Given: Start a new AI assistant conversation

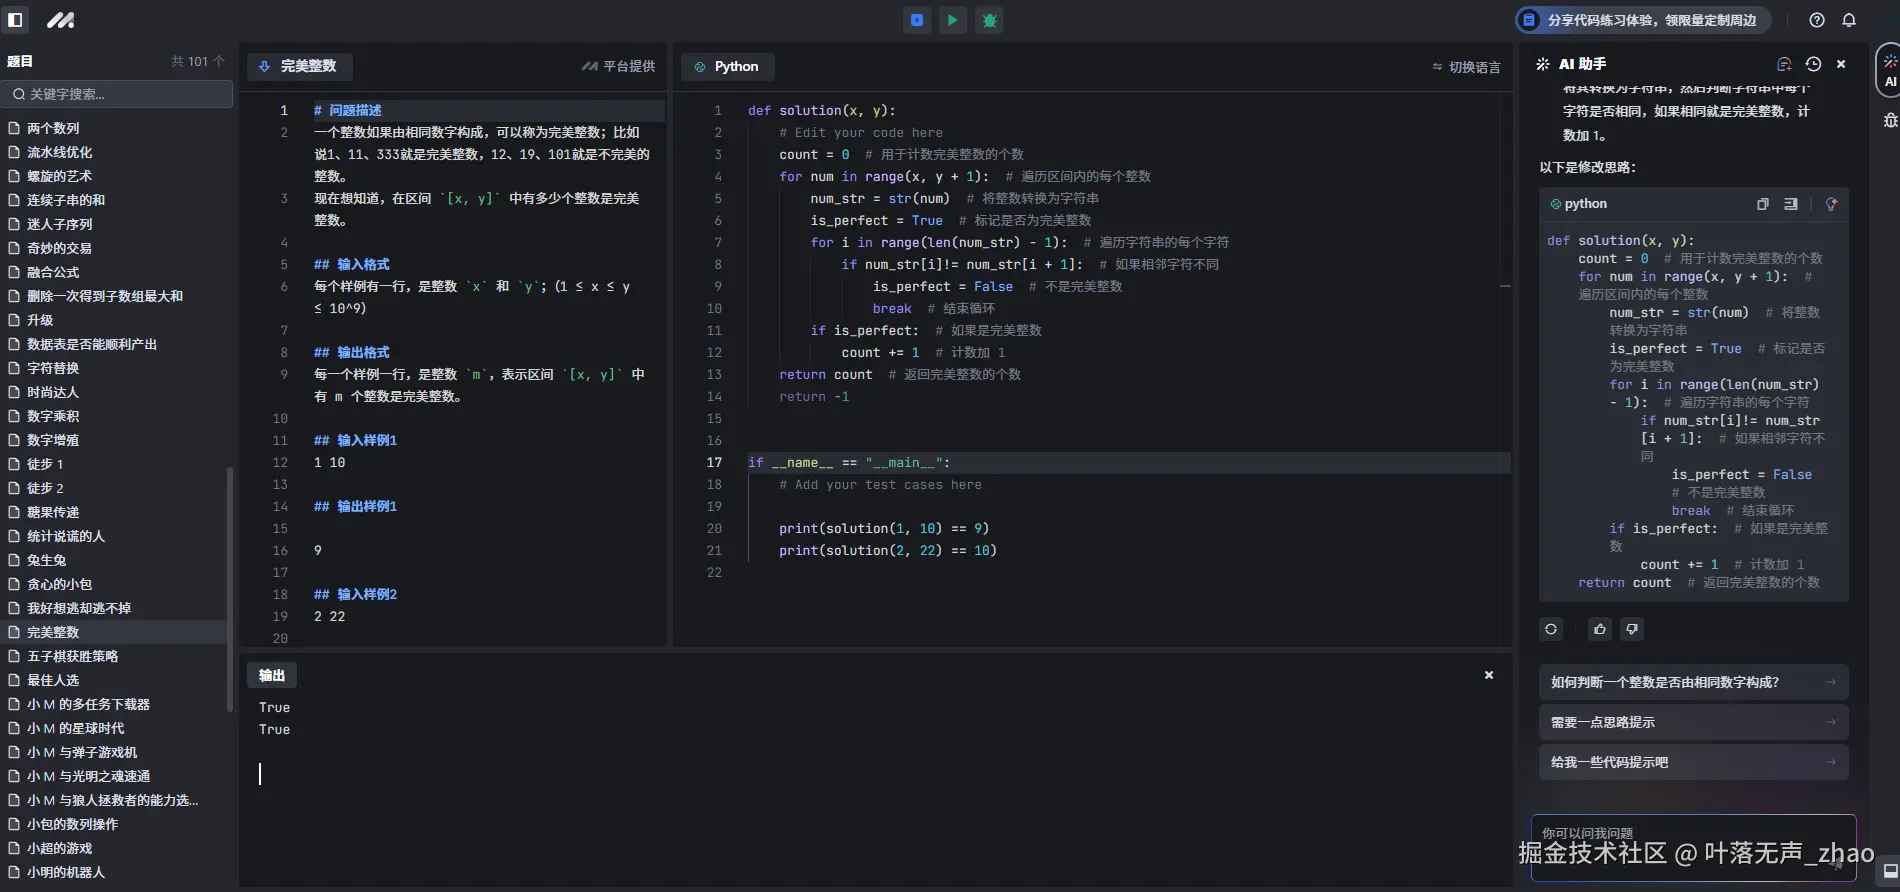Looking at the screenshot, I should click(x=1784, y=64).
